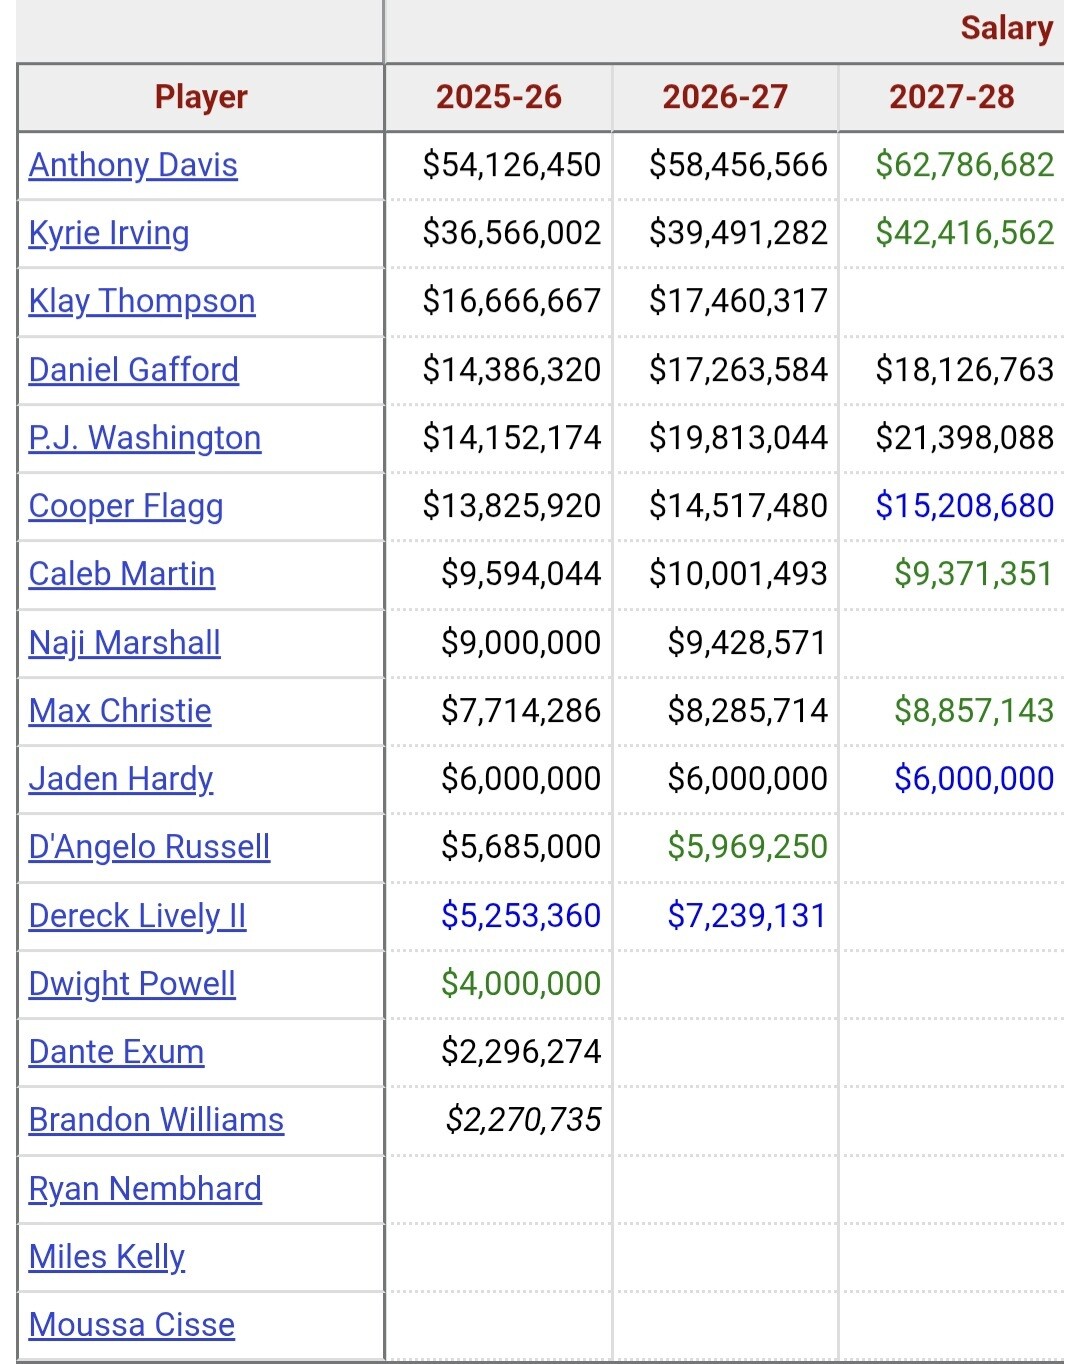Open Brandon Williams link
Image resolution: width=1080 pixels, height=1364 pixels.
click(156, 1120)
